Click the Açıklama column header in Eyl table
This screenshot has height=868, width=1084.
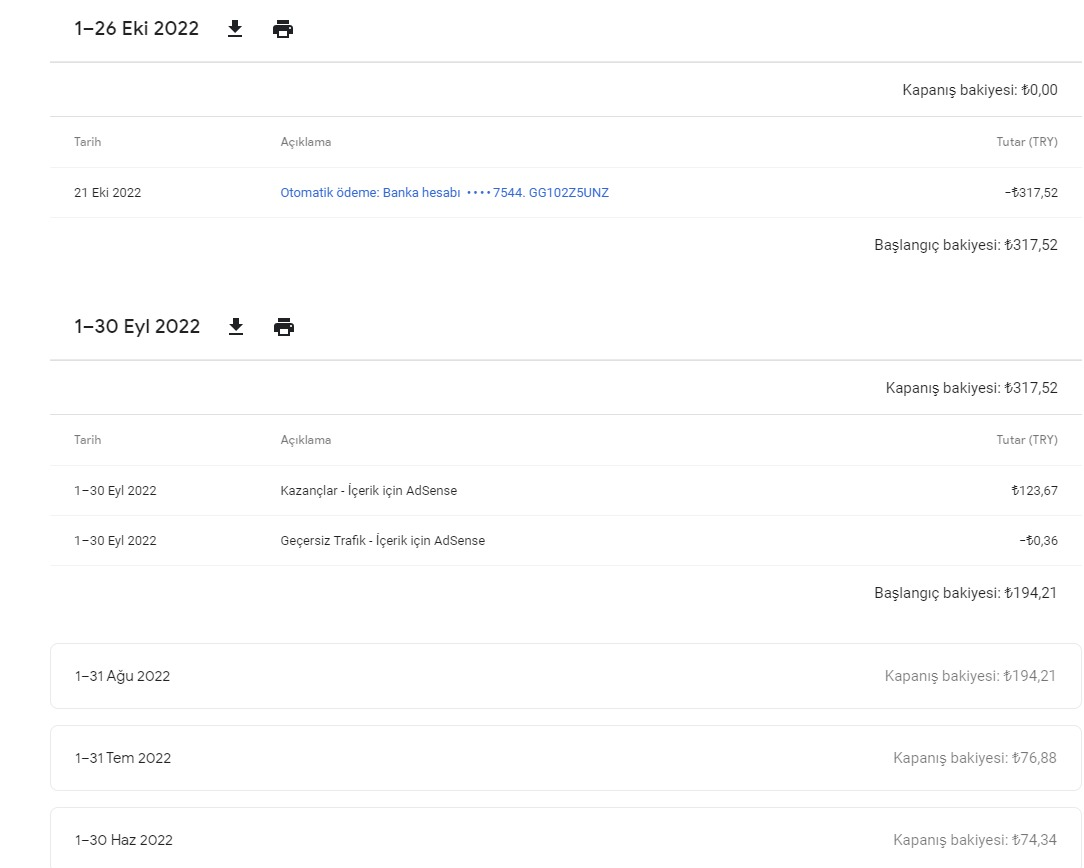(306, 440)
